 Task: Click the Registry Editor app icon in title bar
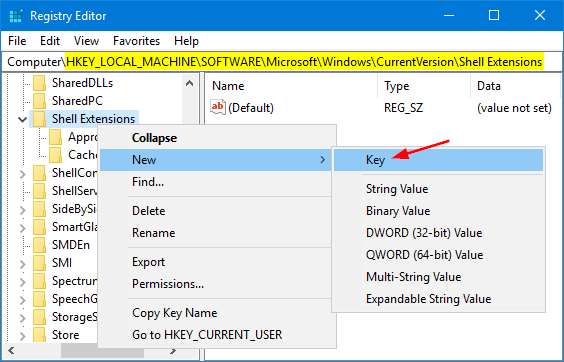pyautogui.click(x=16, y=16)
